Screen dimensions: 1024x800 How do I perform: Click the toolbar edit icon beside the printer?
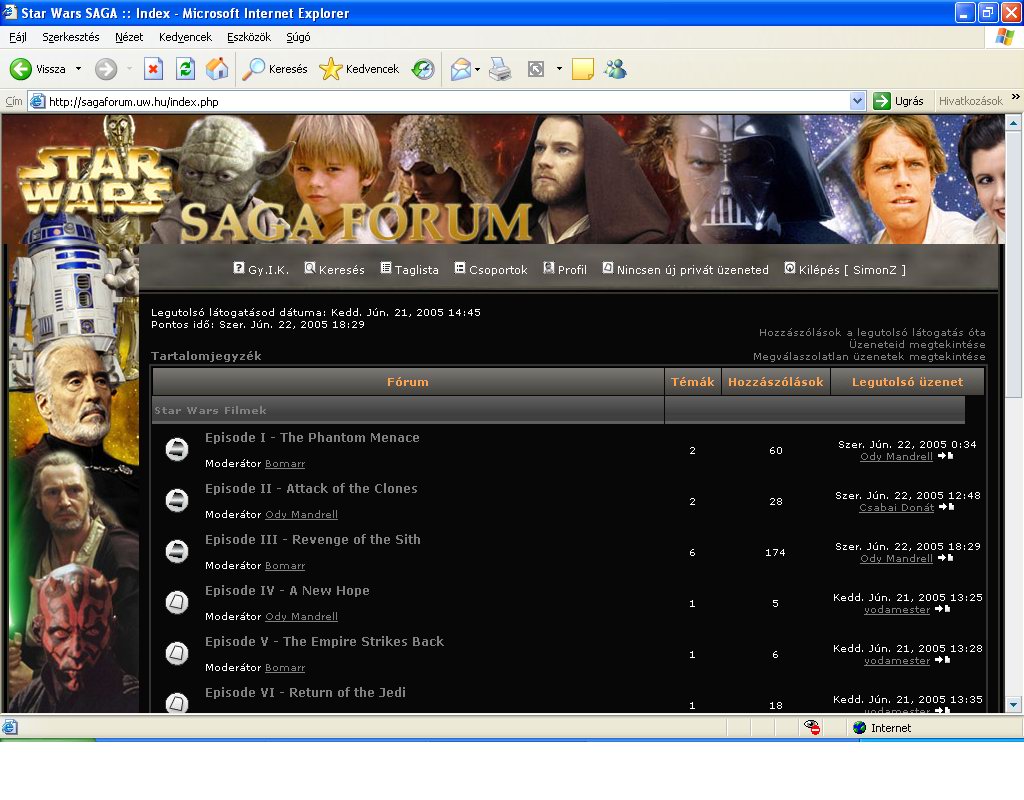pos(536,69)
